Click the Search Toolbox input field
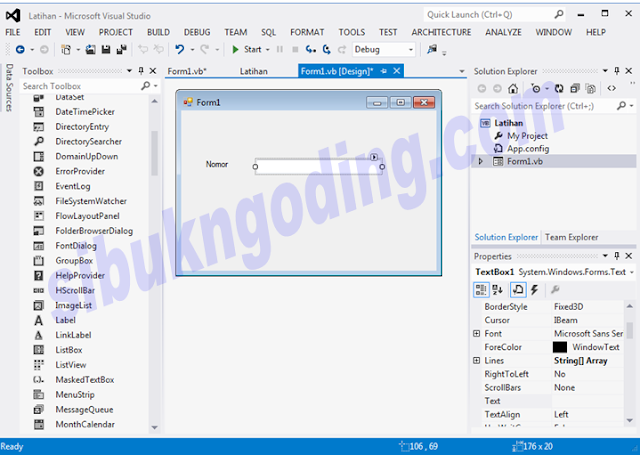Image resolution: width=640 pixels, height=455 pixels. [x=81, y=86]
